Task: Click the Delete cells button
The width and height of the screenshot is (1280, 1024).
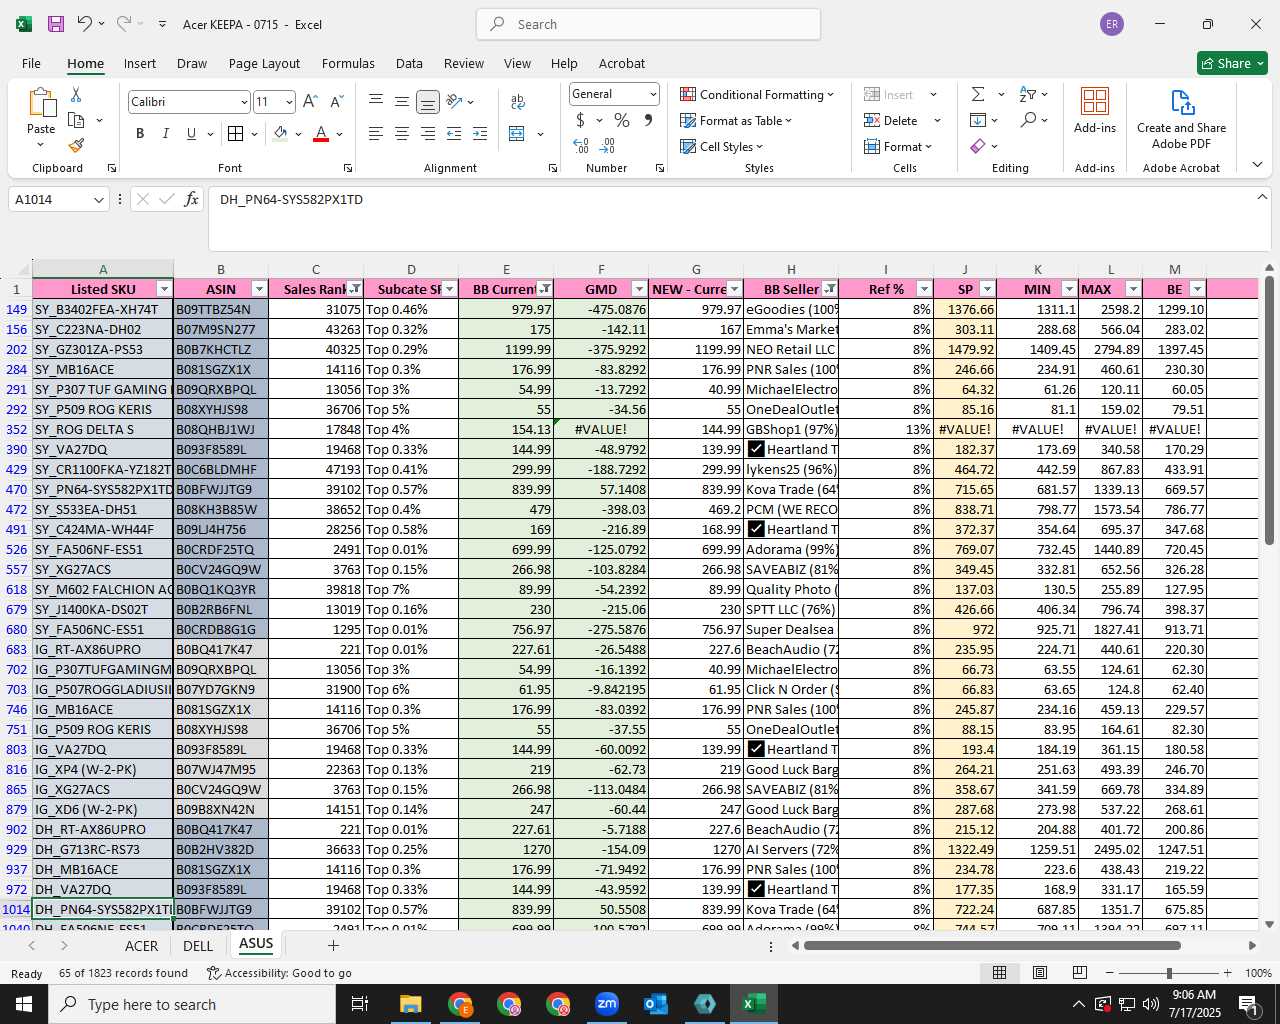Action: (892, 120)
